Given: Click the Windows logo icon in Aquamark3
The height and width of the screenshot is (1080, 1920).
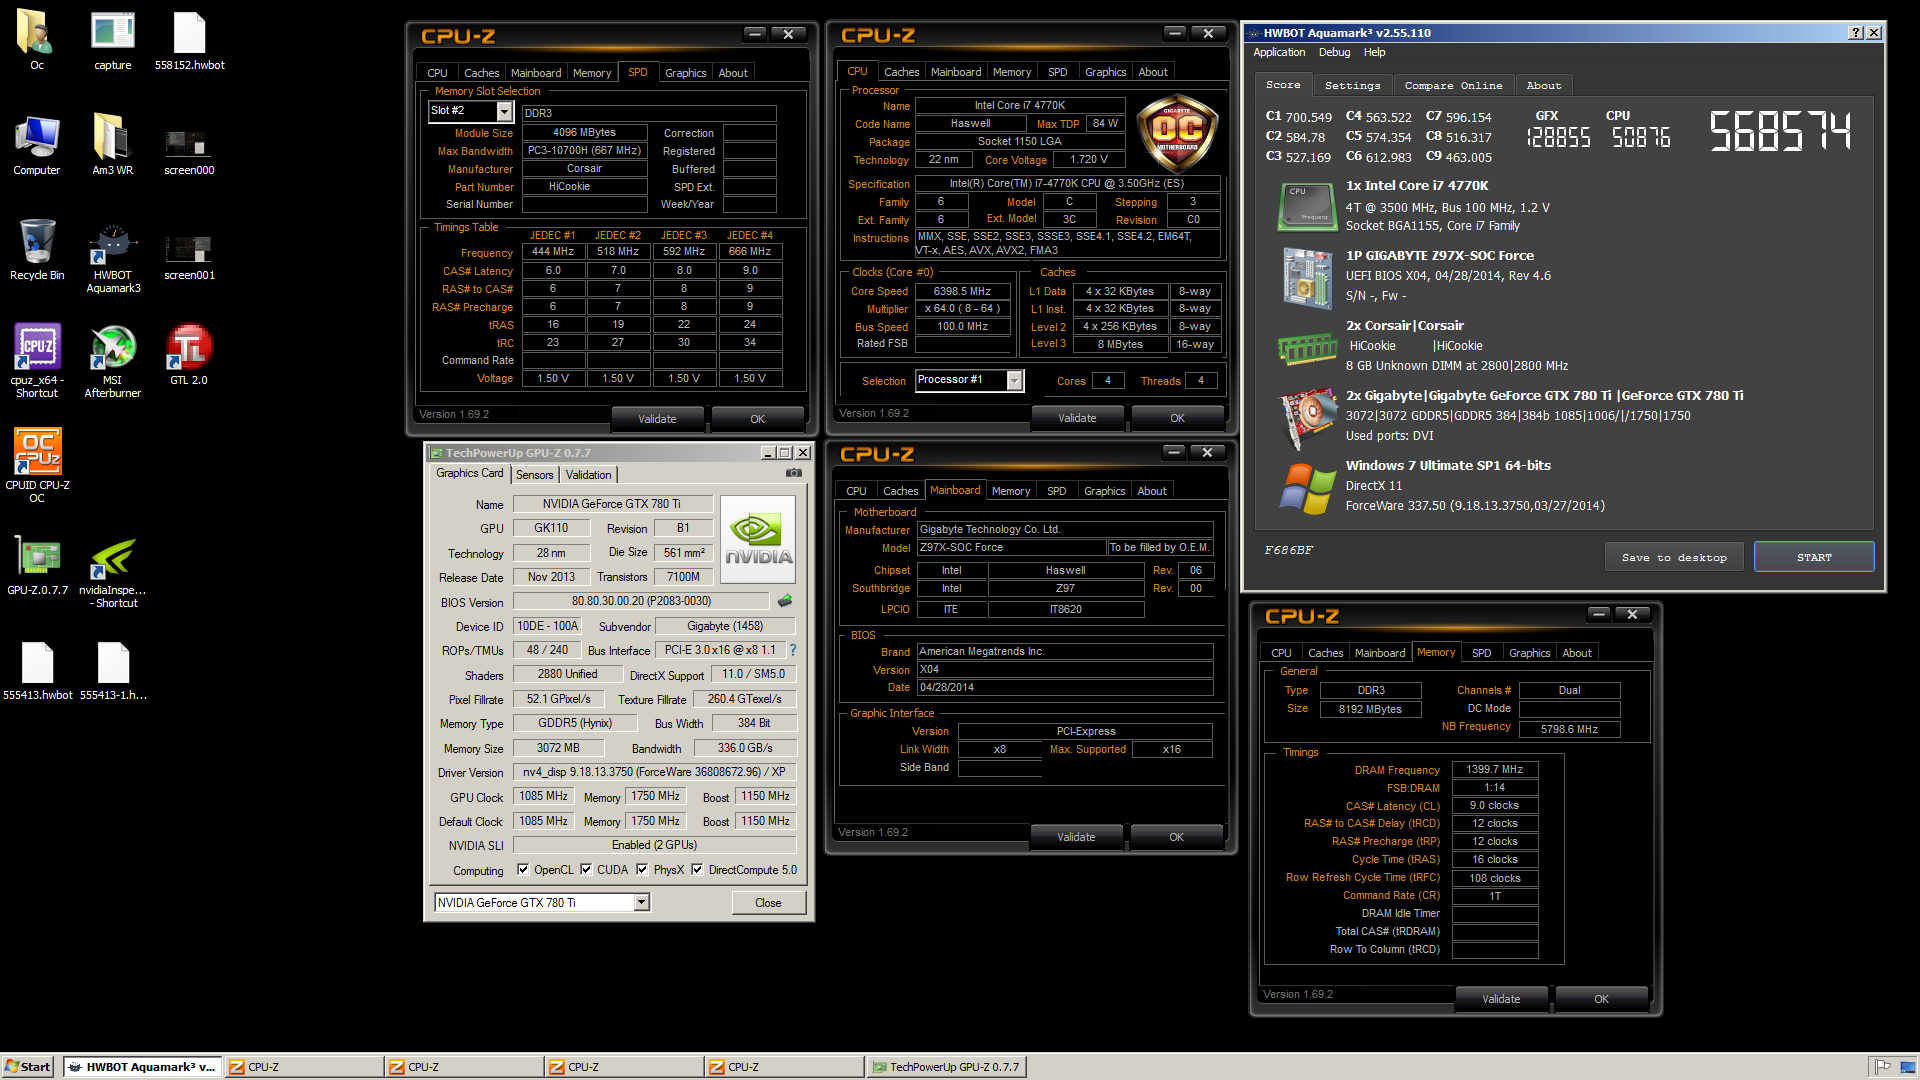Looking at the screenshot, I should 1307,488.
